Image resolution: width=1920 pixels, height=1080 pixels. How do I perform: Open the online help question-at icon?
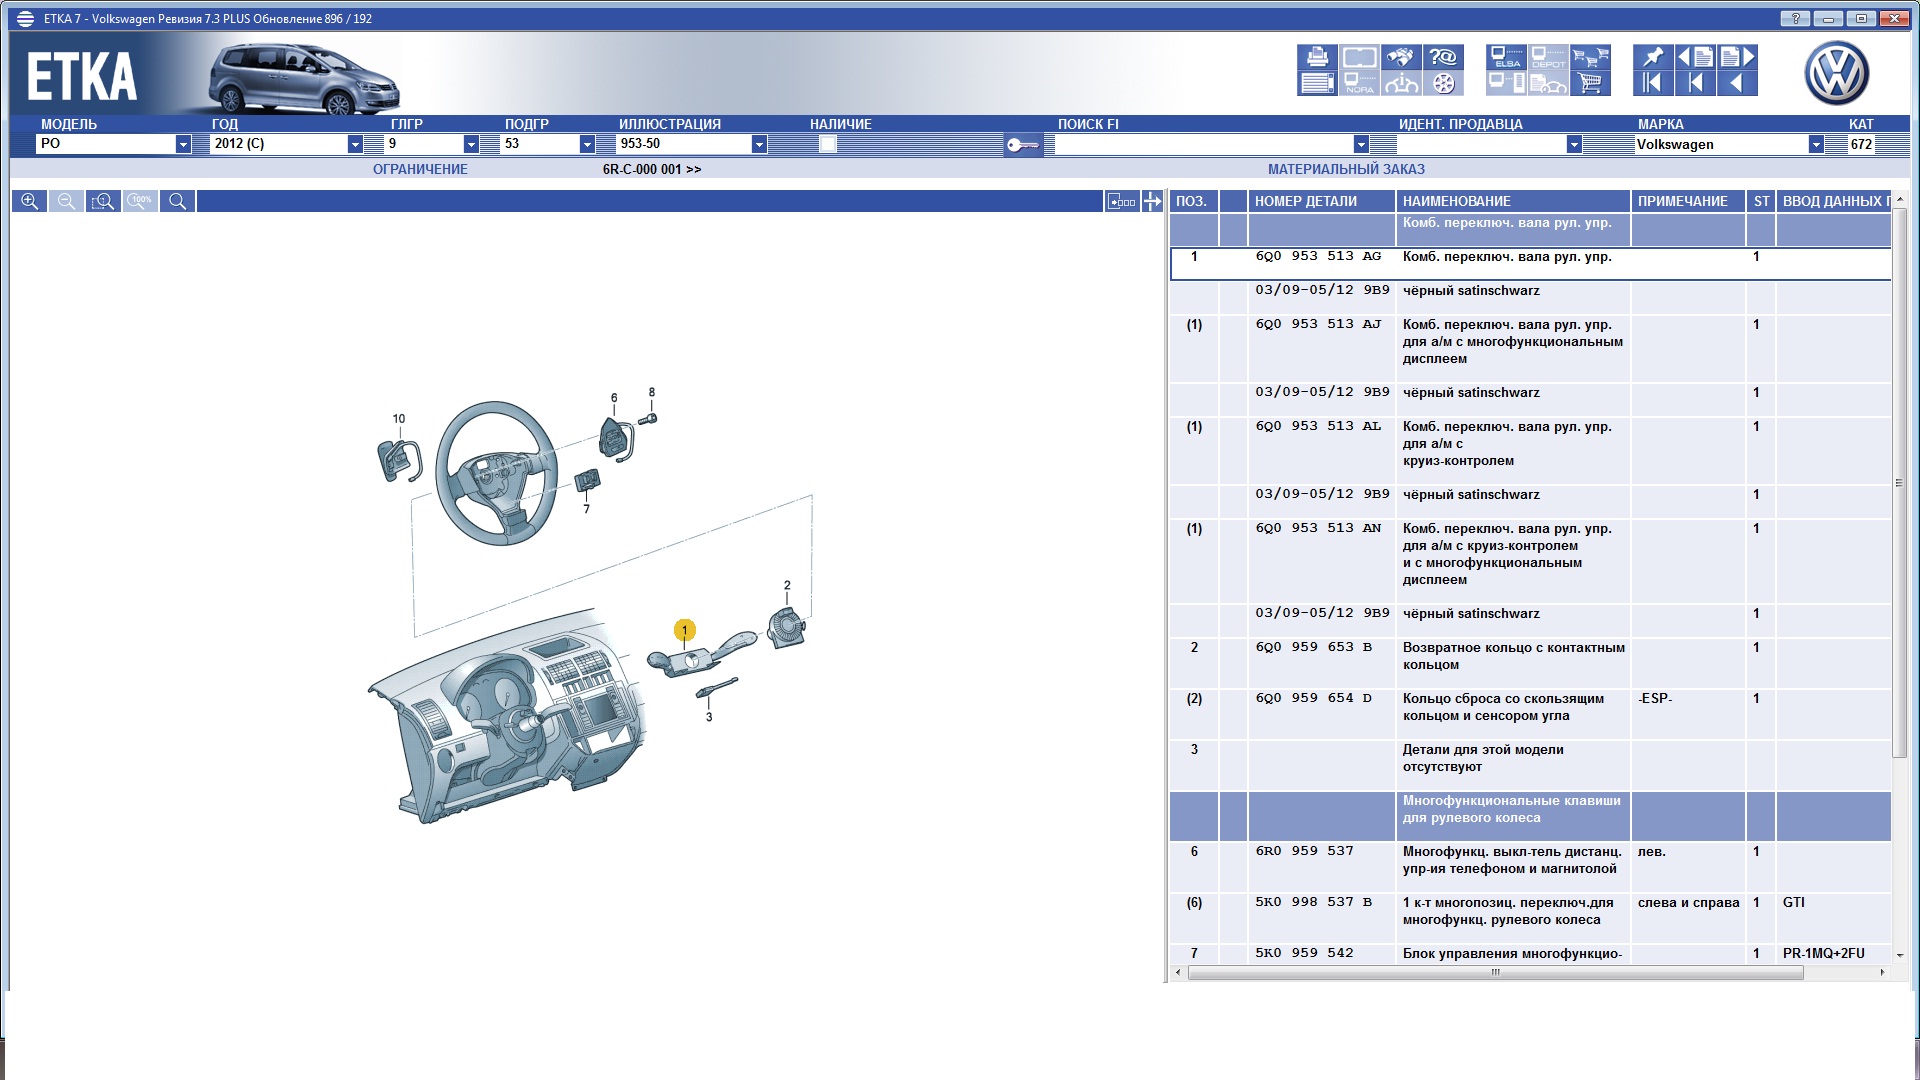coord(1443,57)
